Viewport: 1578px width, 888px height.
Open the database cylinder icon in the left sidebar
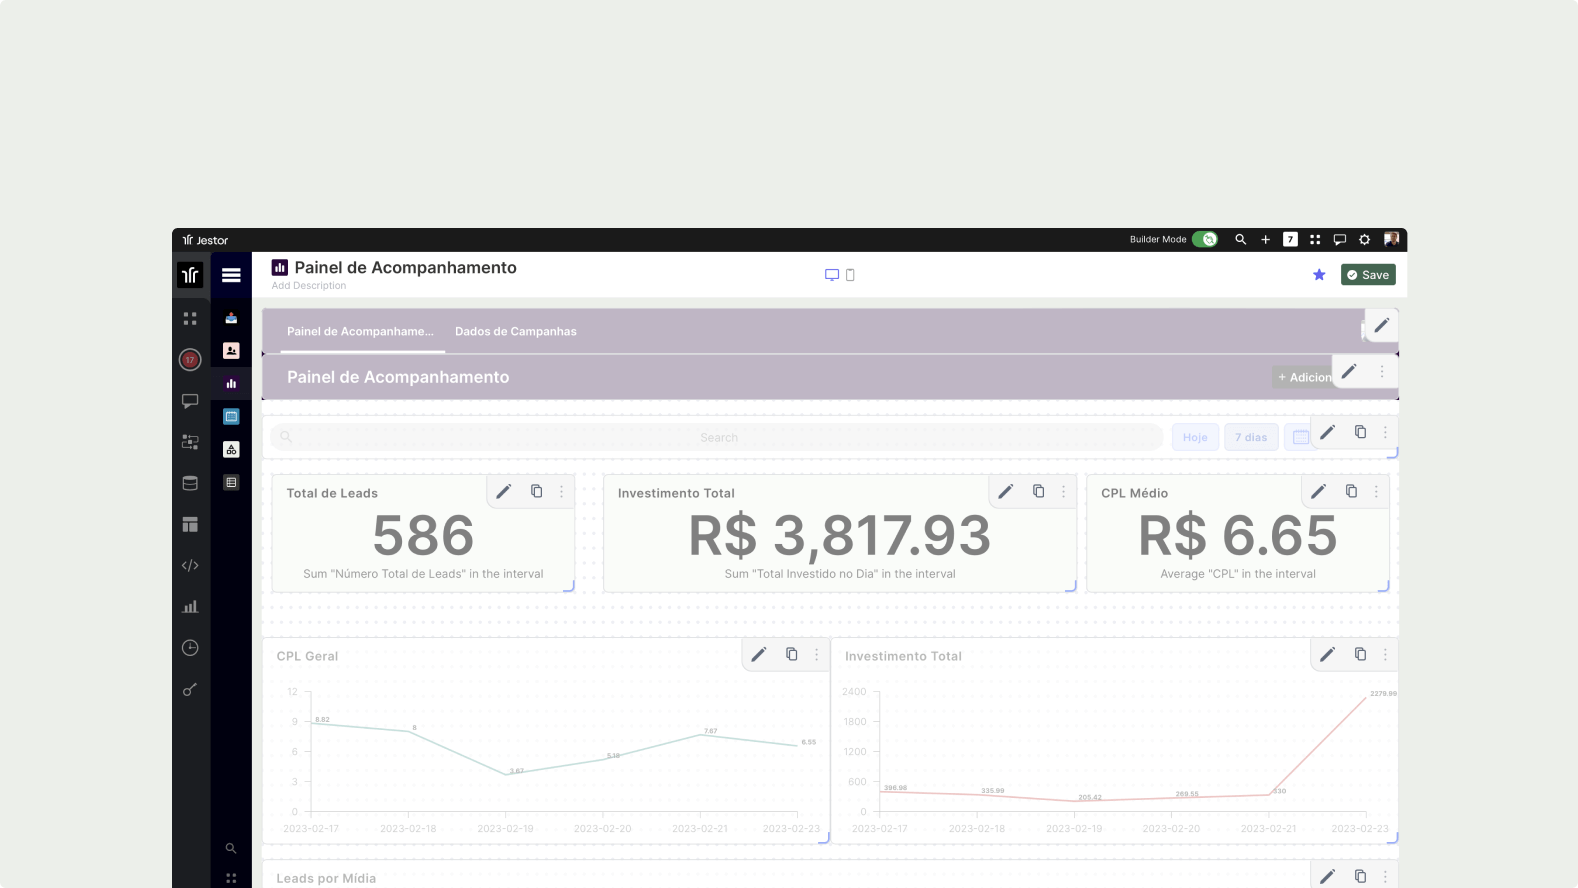(190, 483)
